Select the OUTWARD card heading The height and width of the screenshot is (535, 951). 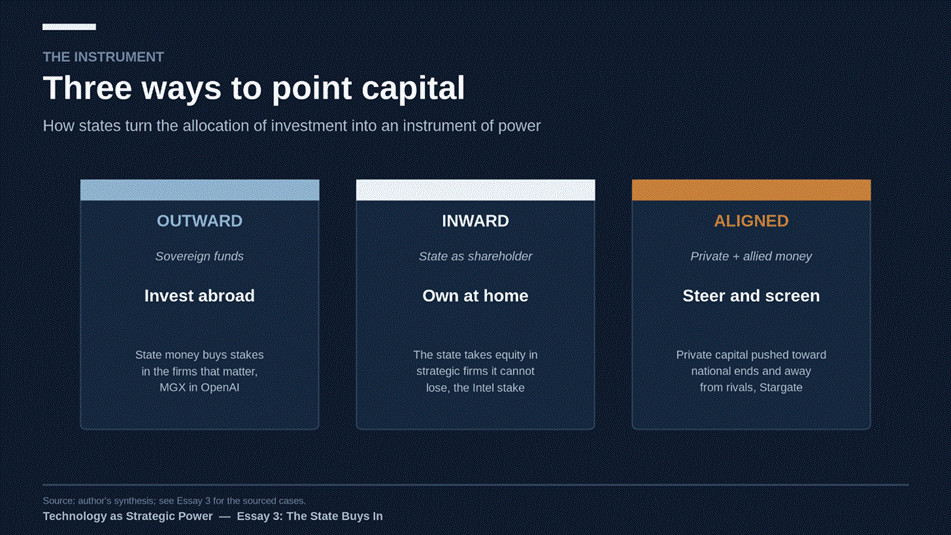coord(200,221)
